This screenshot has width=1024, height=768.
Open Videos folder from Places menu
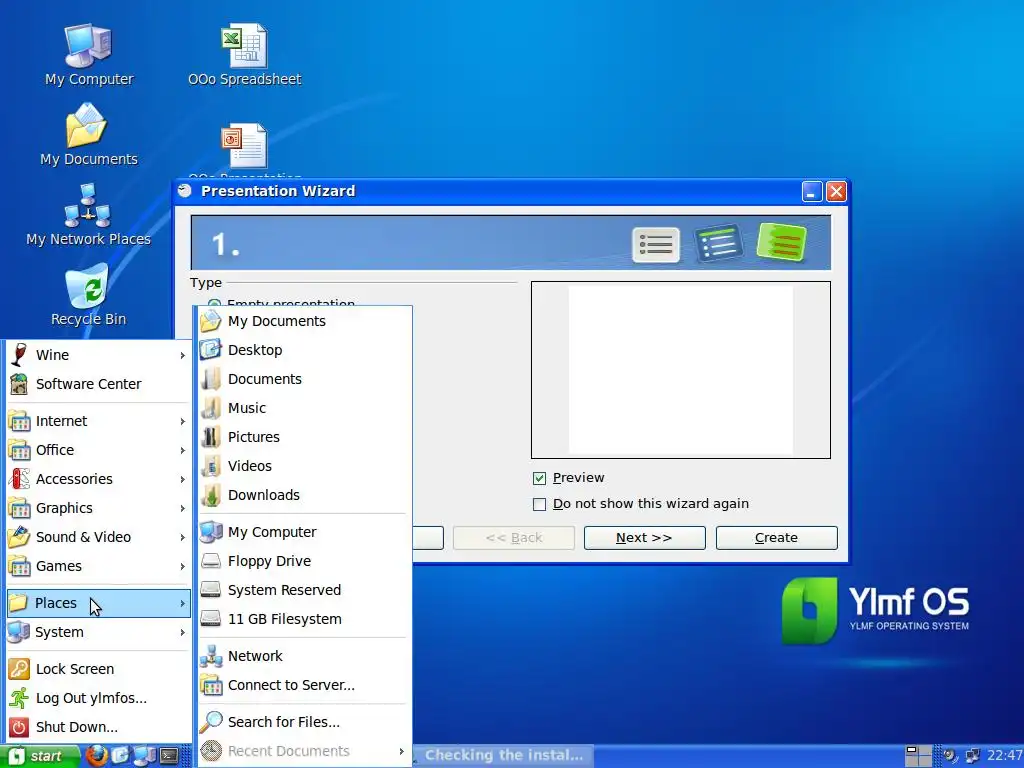click(x=303, y=466)
